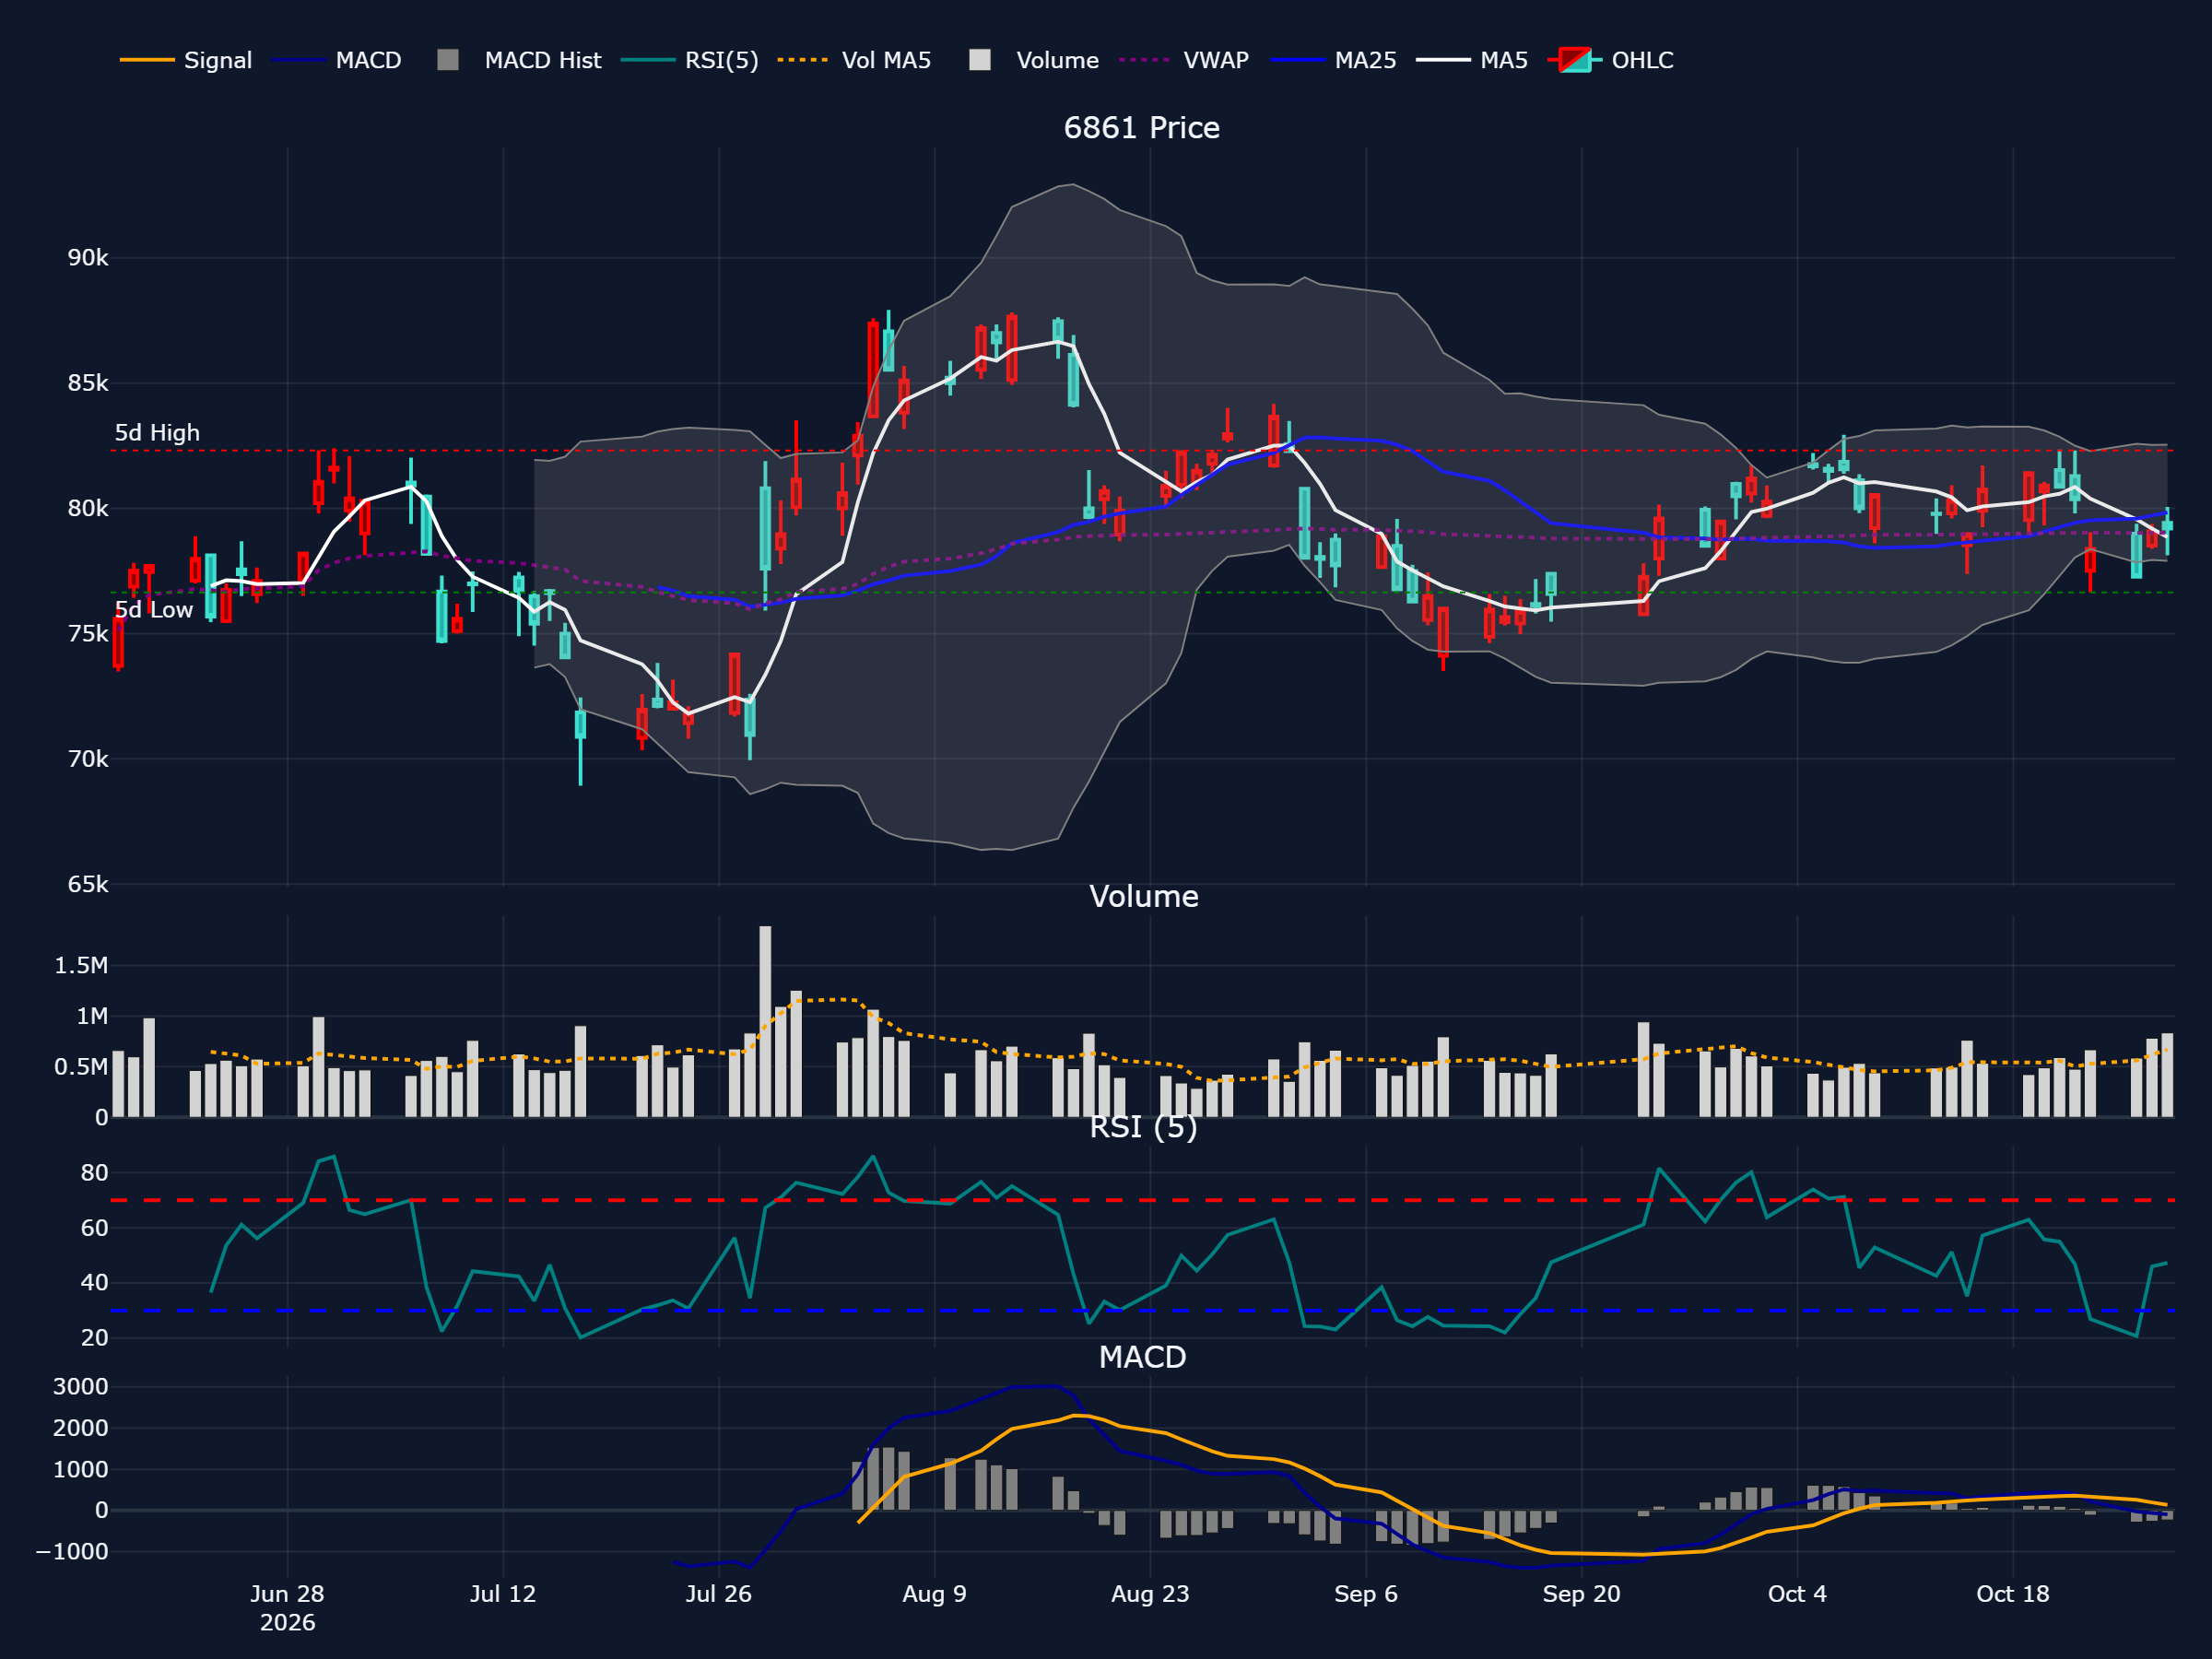Click the '5d High' annotation label
The image size is (2212, 1659).
pos(157,433)
